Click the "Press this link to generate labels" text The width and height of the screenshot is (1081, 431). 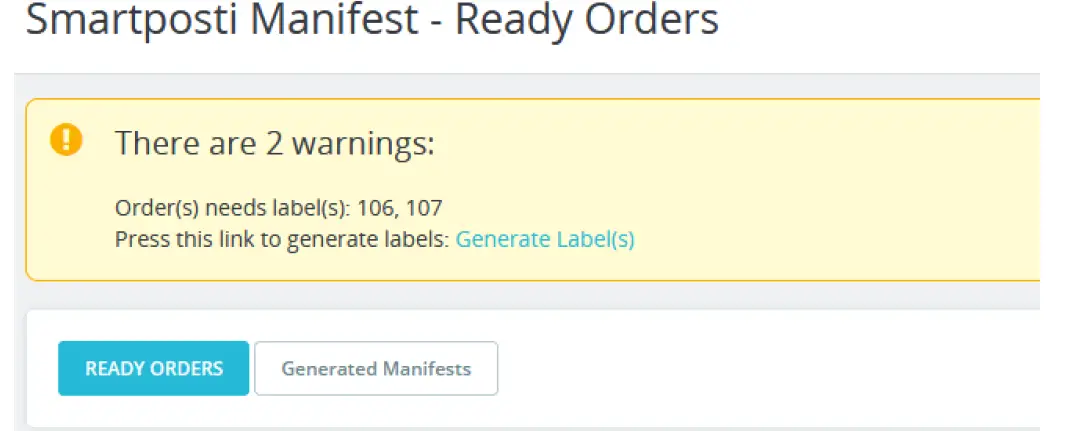282,239
